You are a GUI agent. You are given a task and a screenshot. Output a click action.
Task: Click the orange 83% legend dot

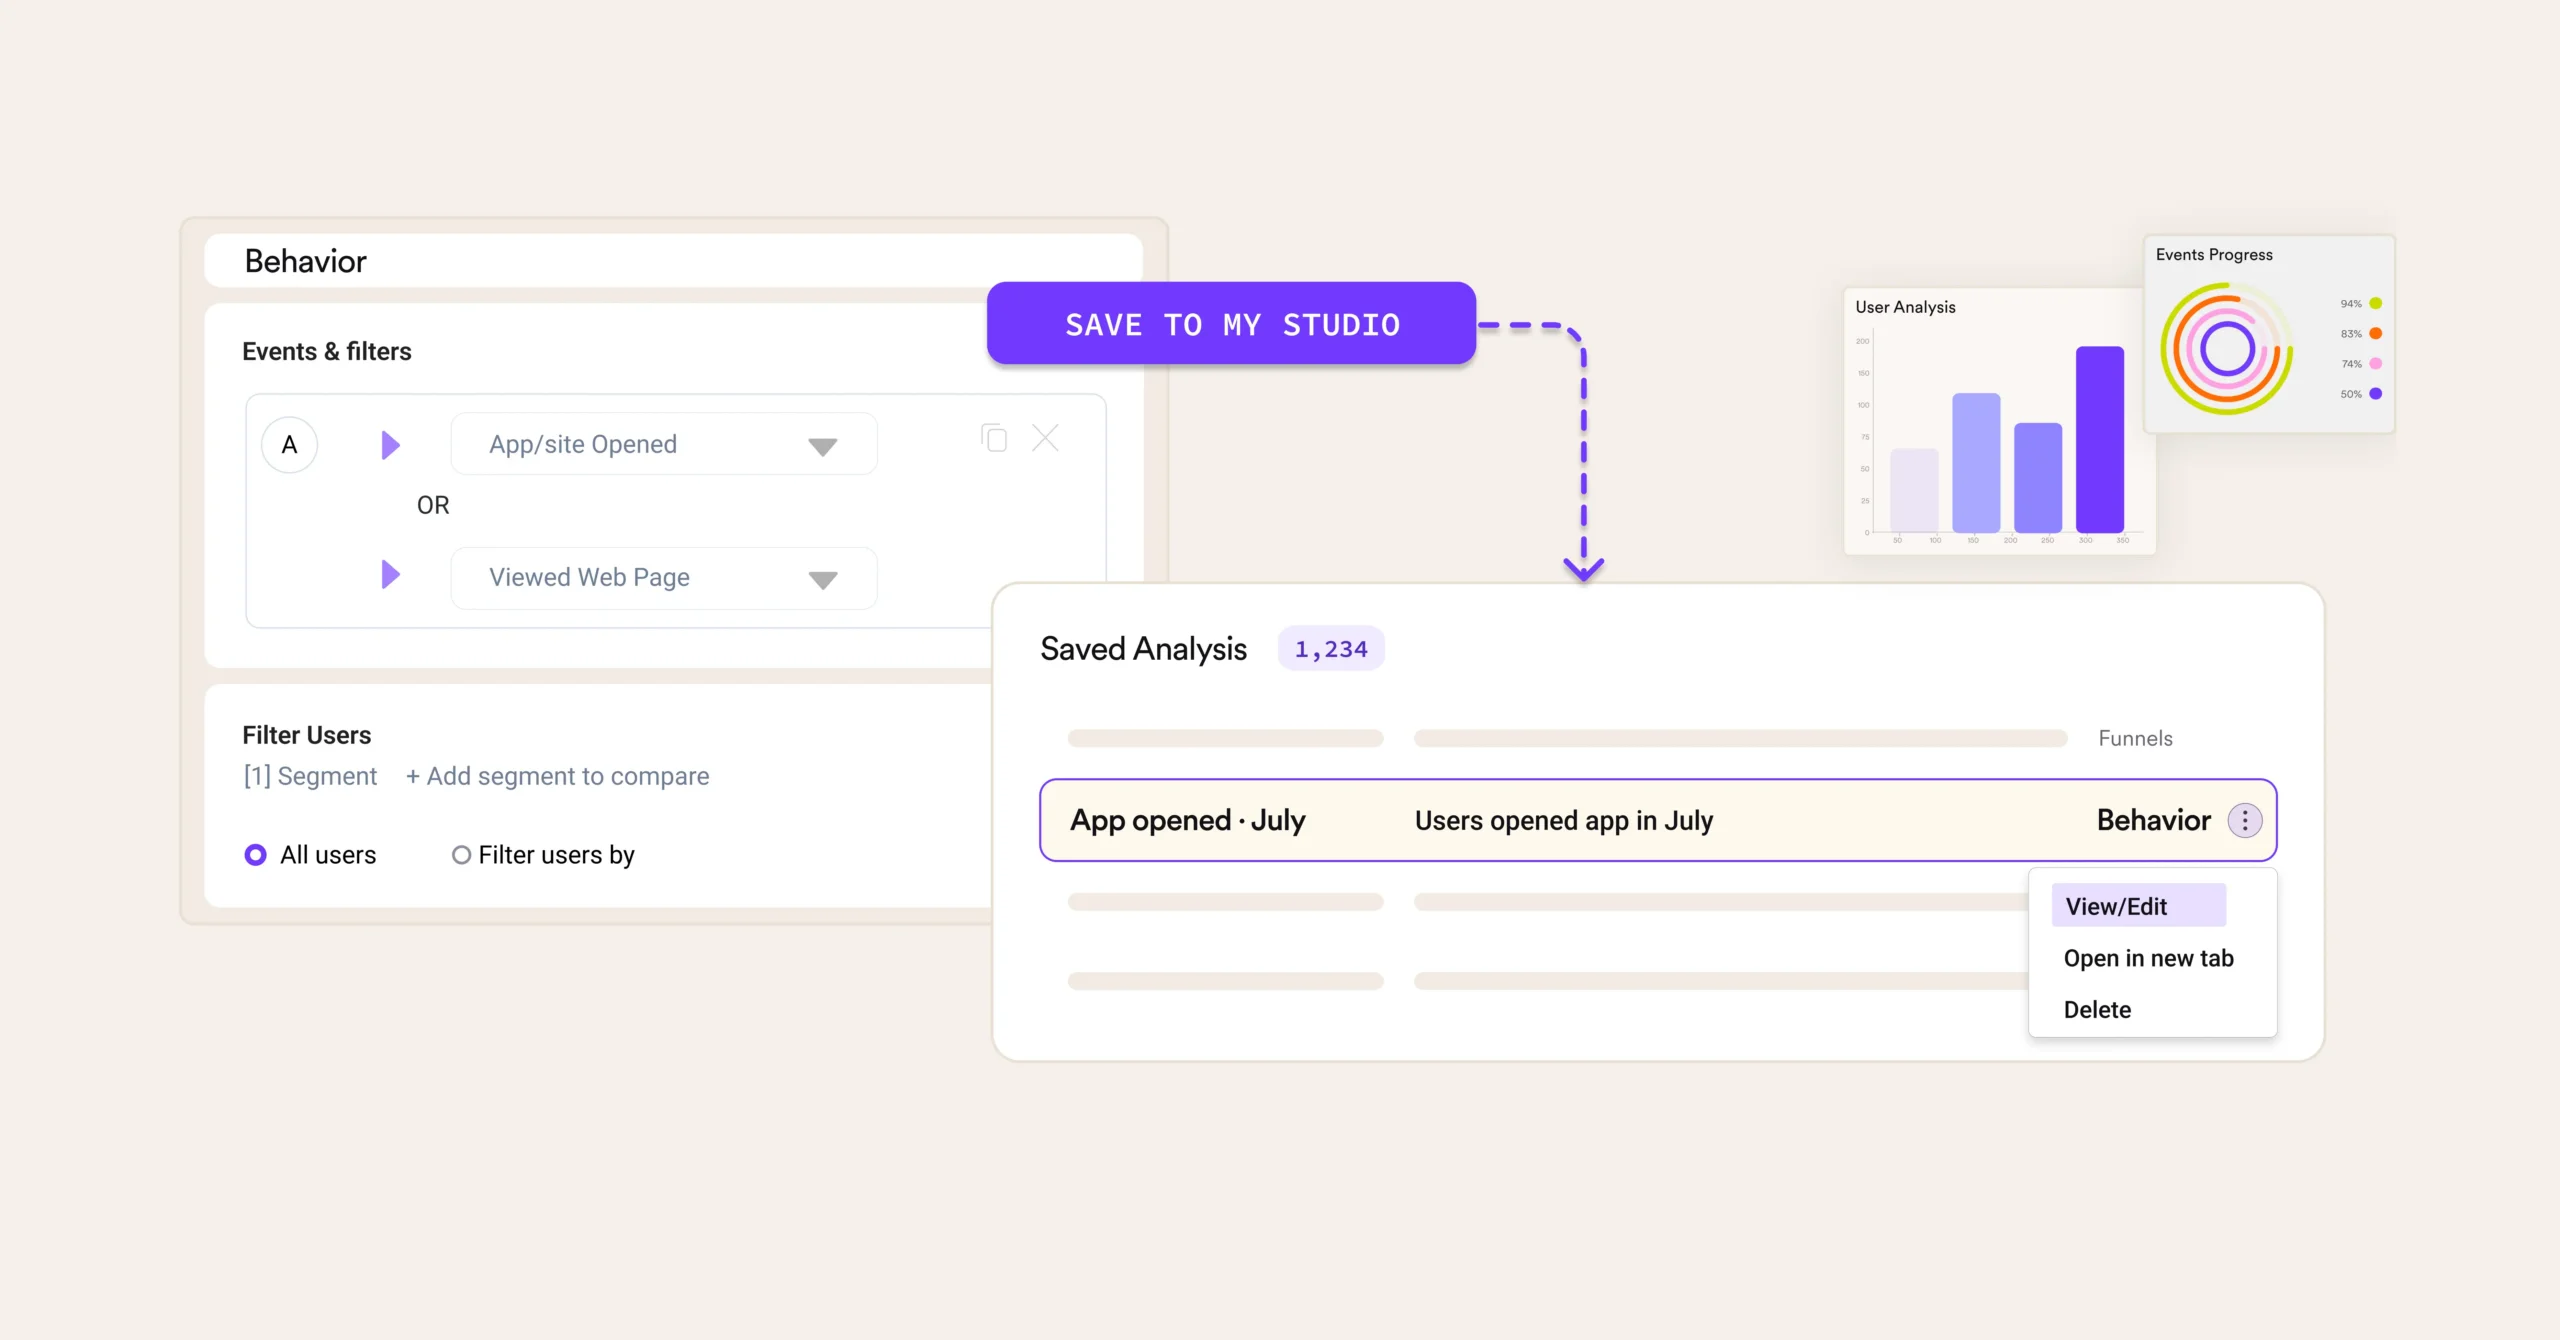[2376, 333]
